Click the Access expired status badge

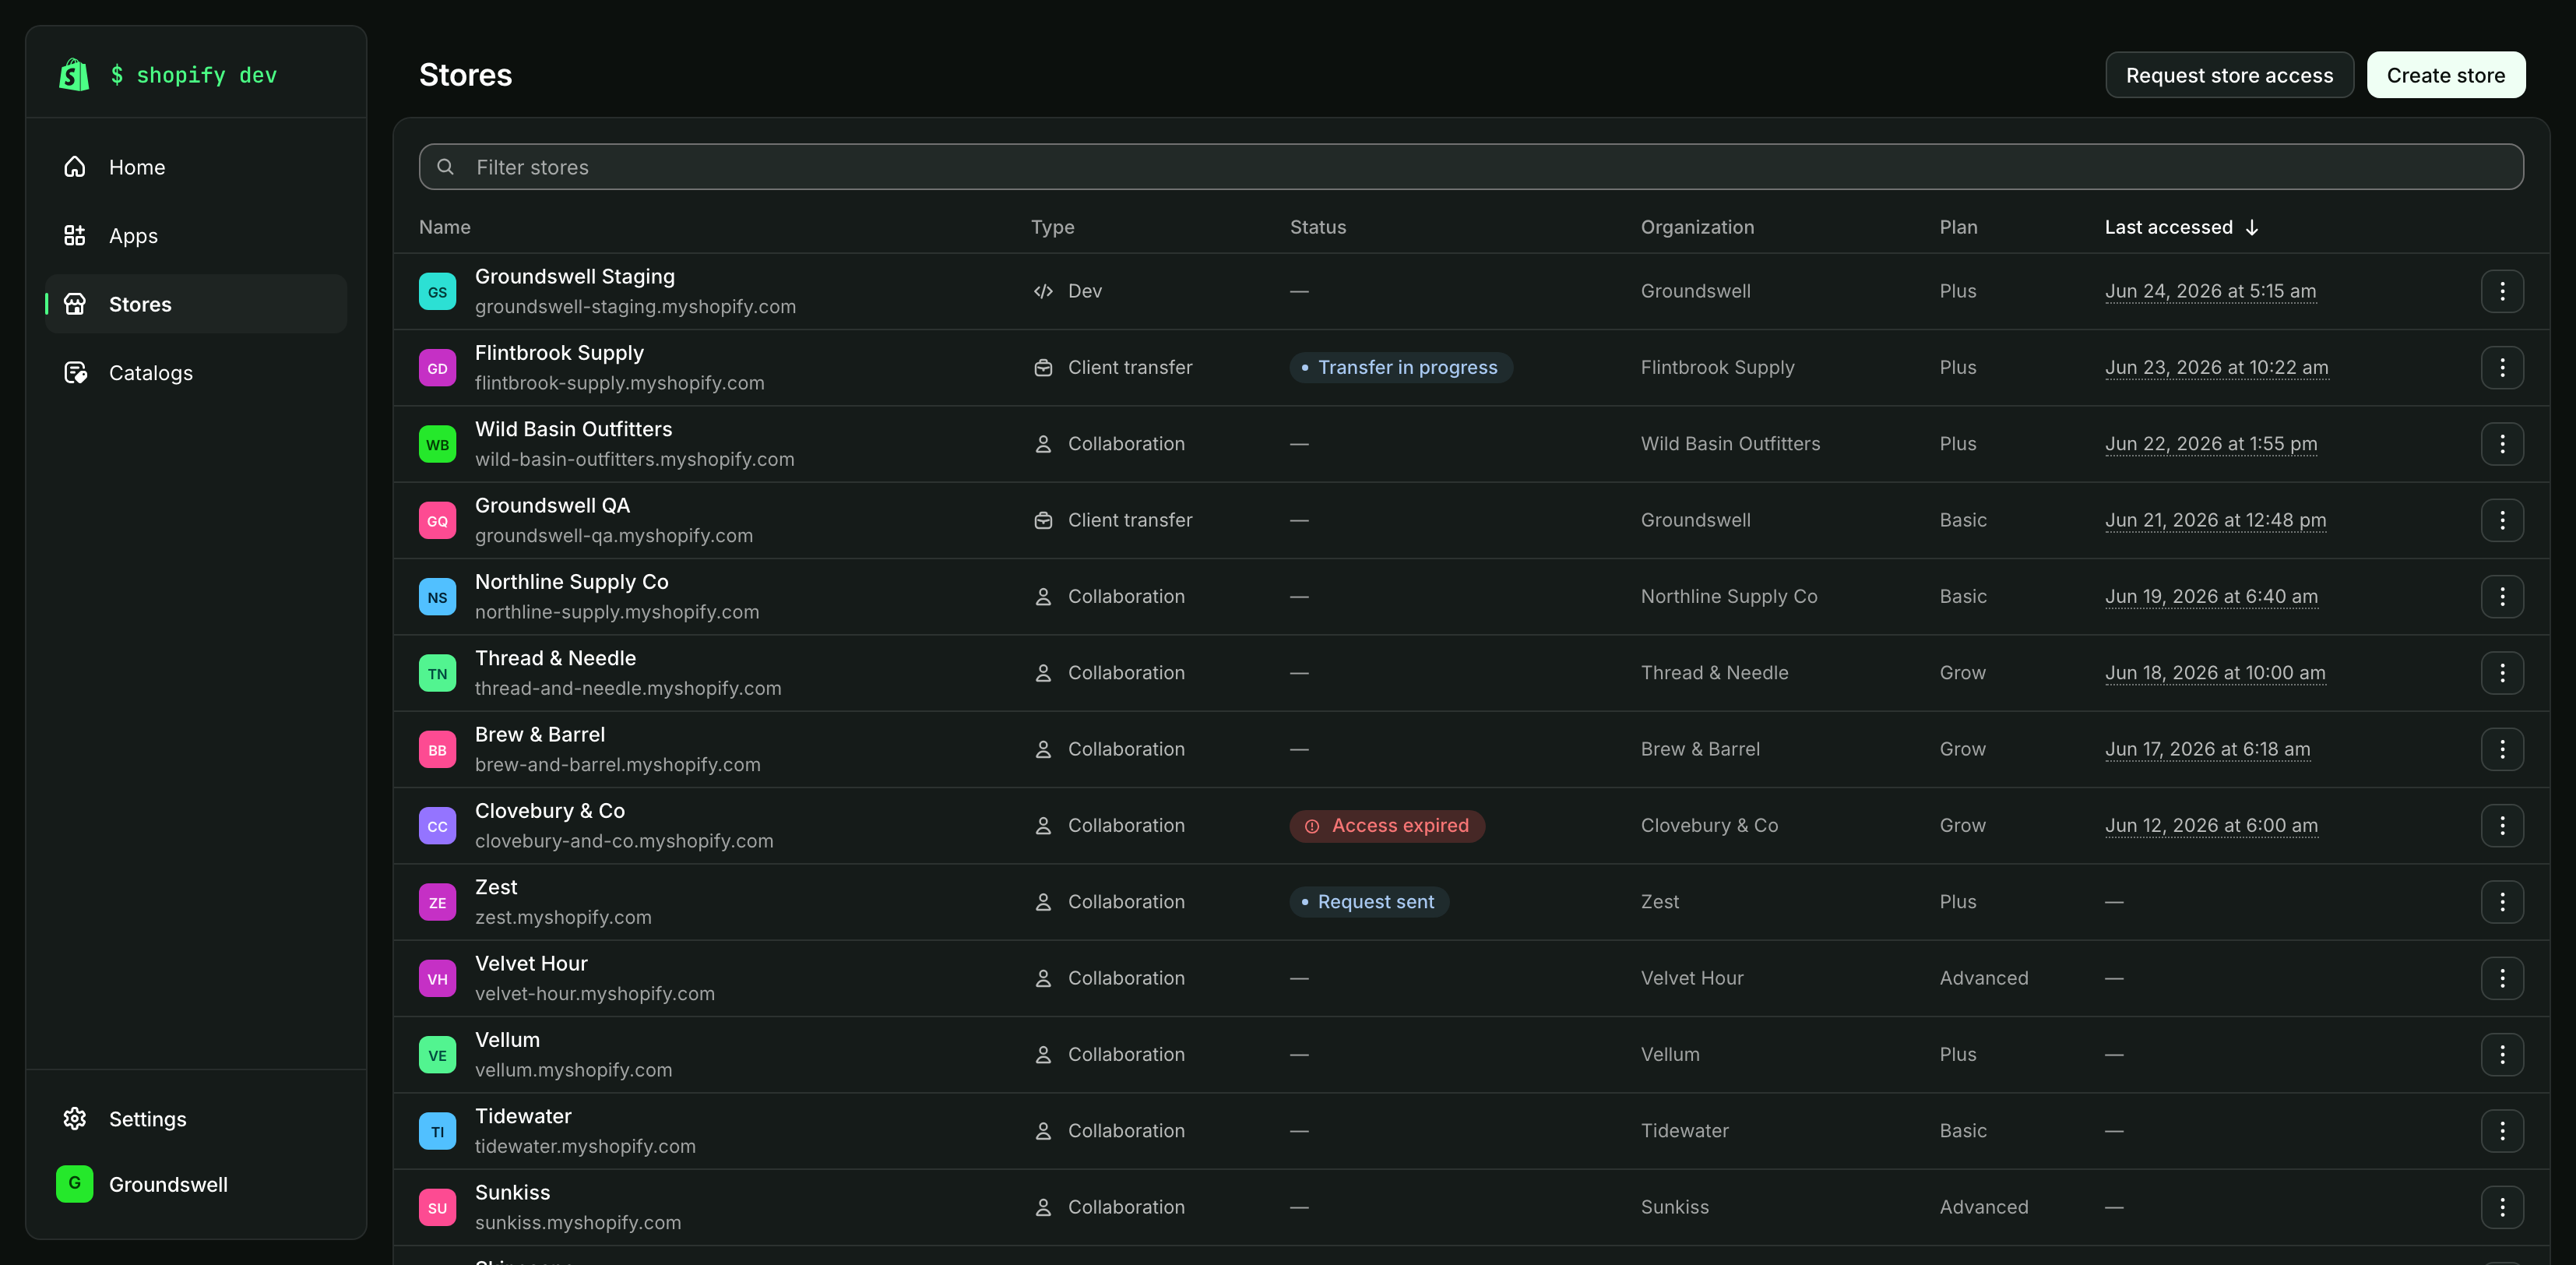tap(1387, 826)
